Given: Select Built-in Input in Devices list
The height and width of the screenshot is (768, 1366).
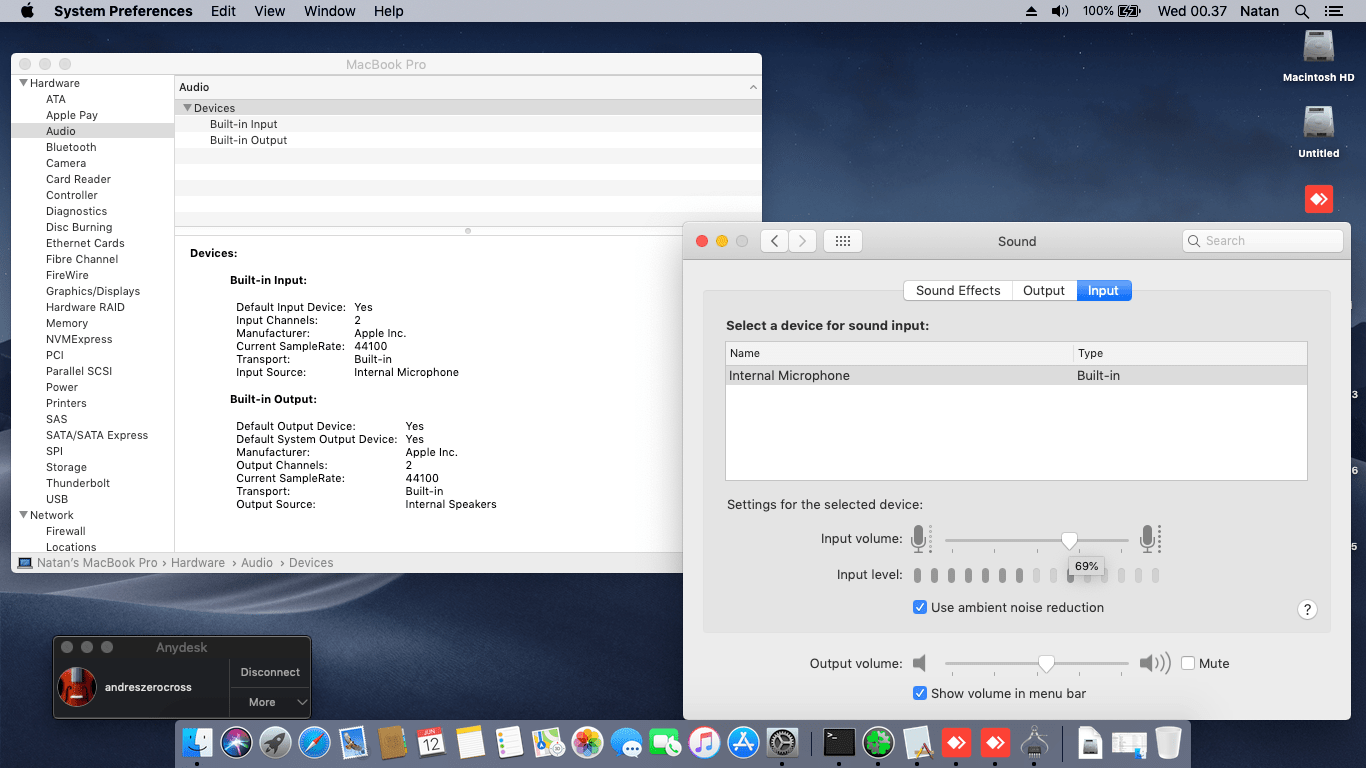Looking at the screenshot, I should click(x=244, y=124).
